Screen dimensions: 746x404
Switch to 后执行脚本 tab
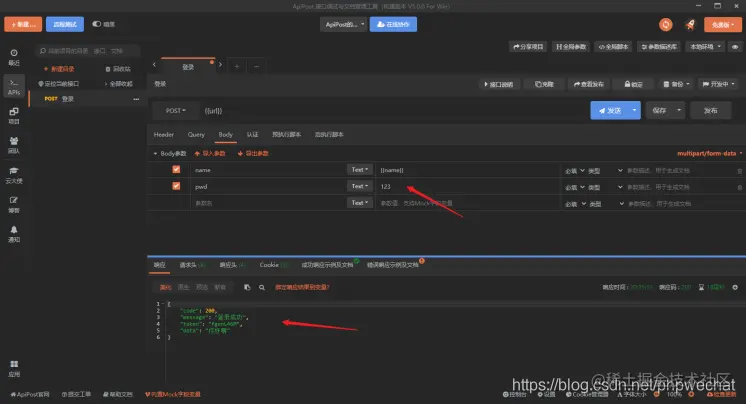tap(329, 135)
